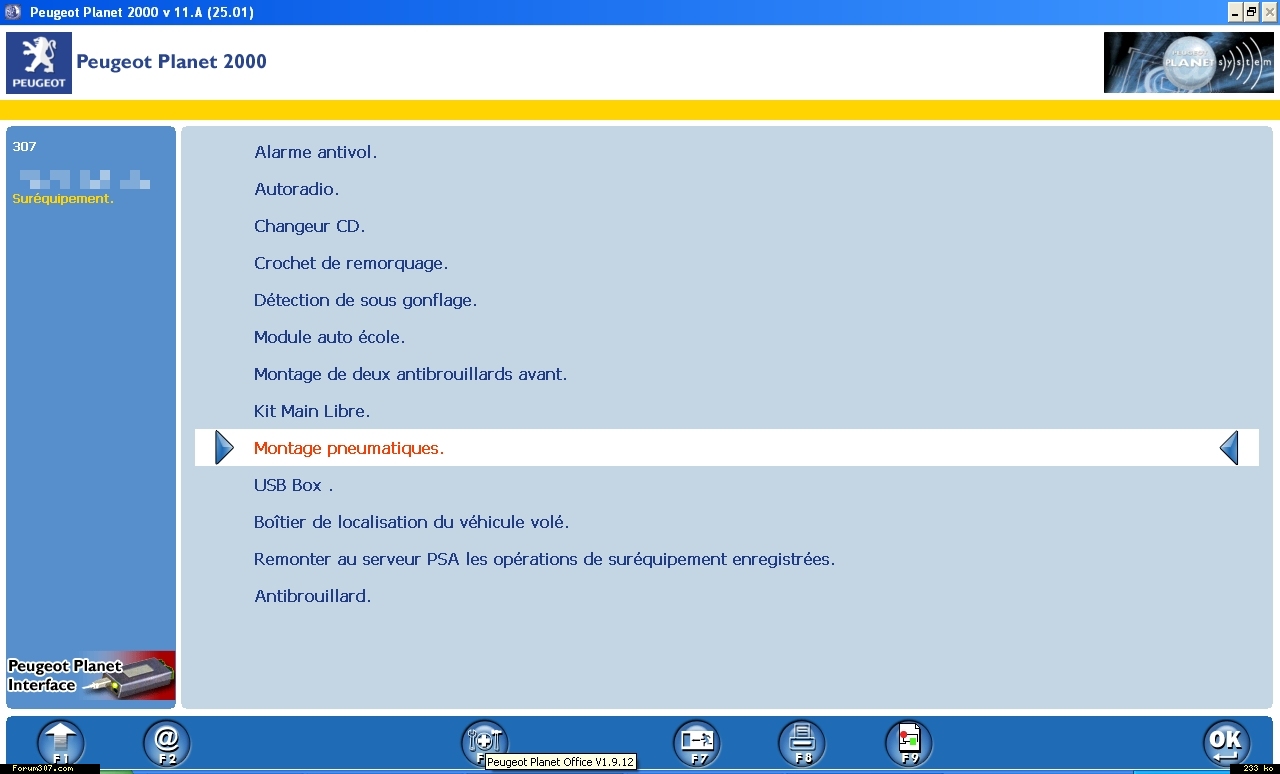Select 'USB Box .' option
Image resolution: width=1280 pixels, height=774 pixels.
293,485
